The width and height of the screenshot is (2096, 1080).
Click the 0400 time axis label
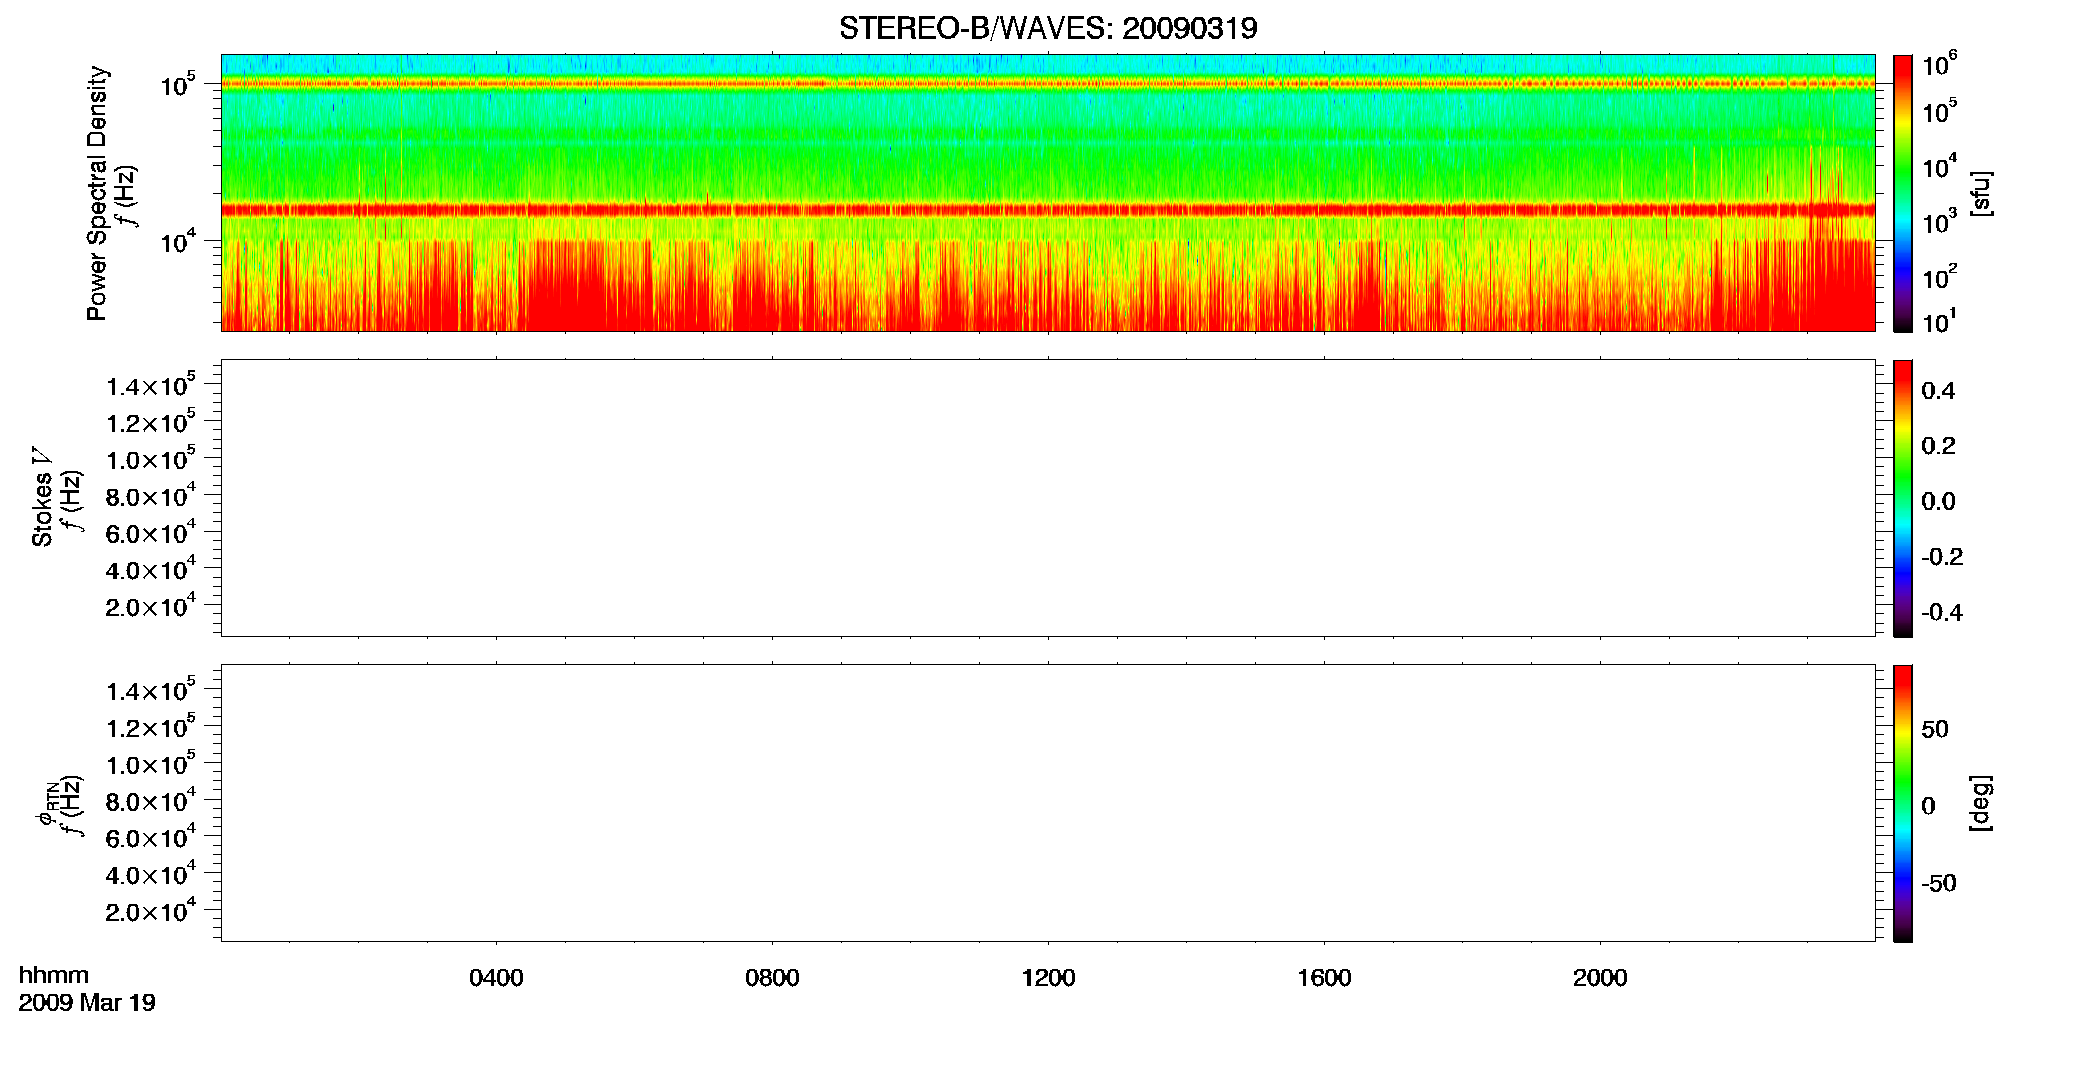(496, 978)
